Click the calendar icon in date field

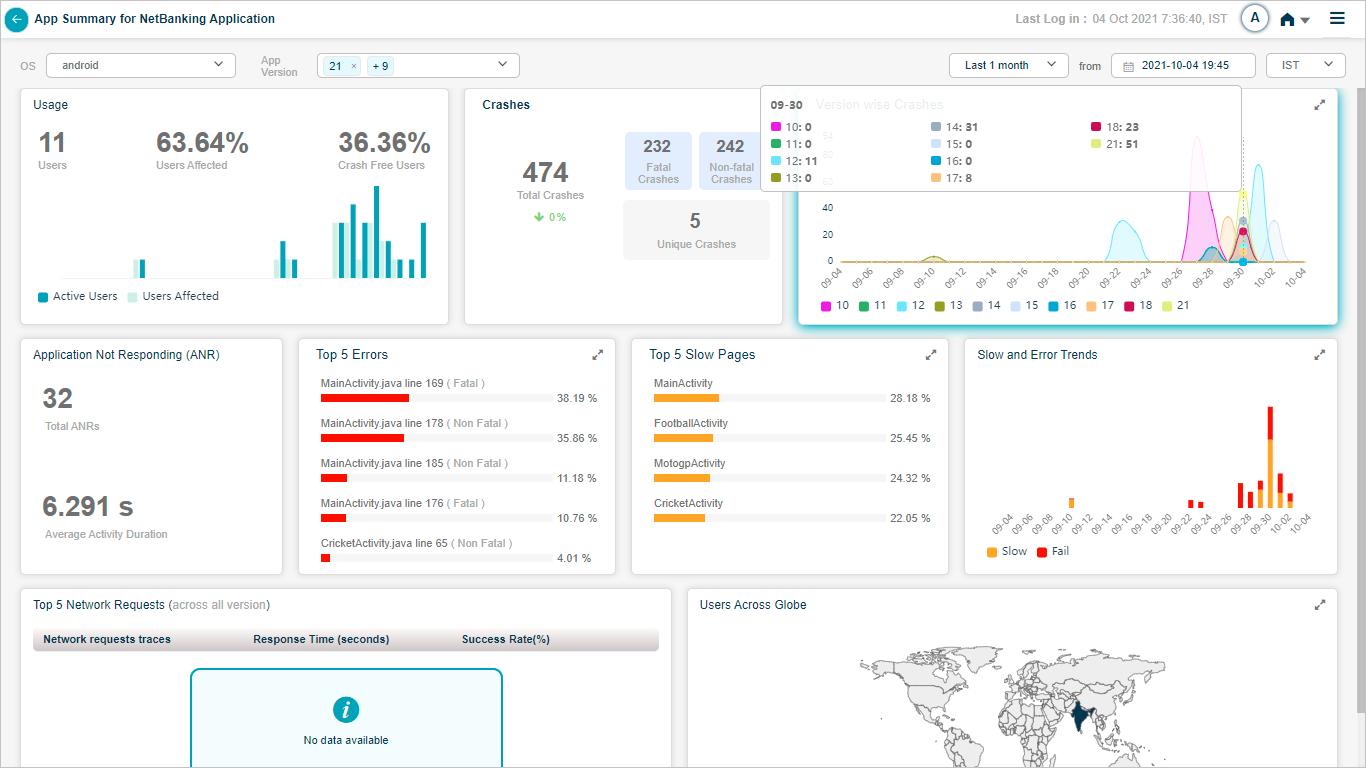pyautogui.click(x=1129, y=66)
